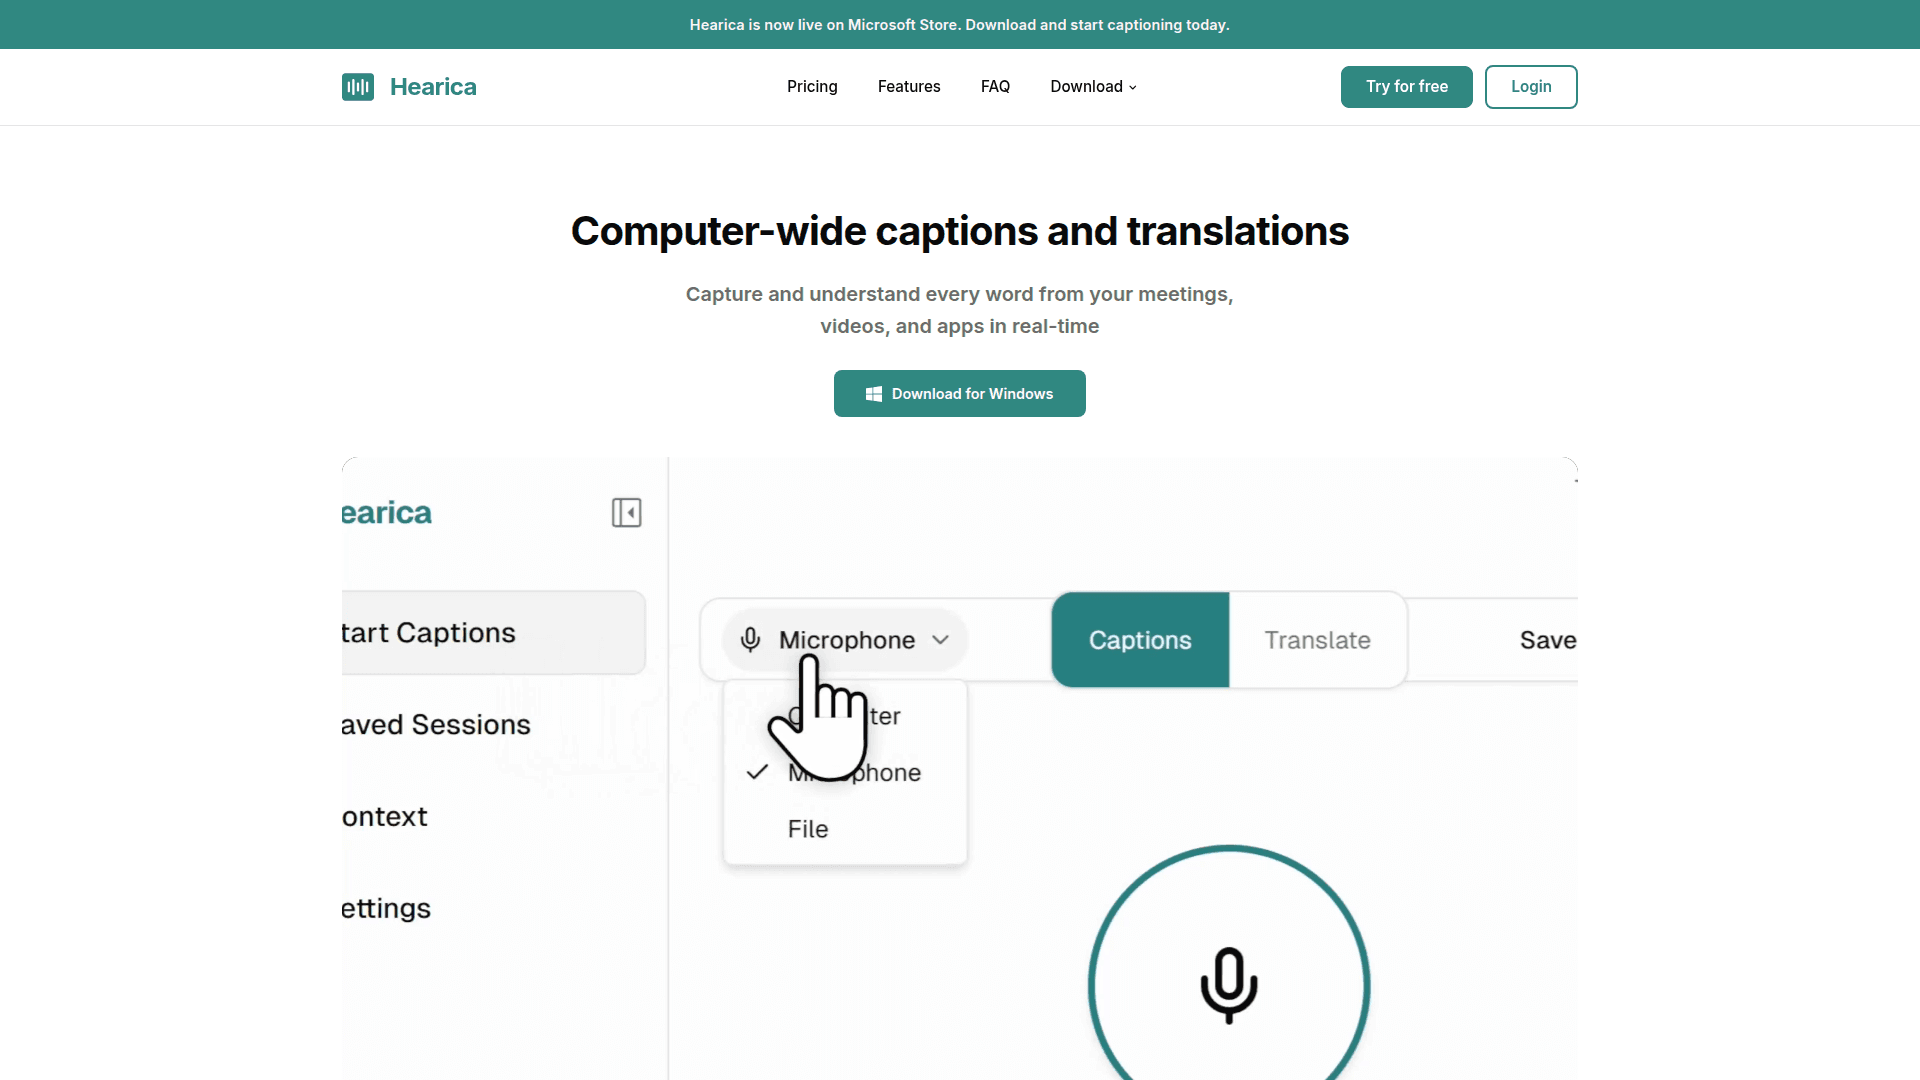The height and width of the screenshot is (1080, 1920).
Task: Open the FAQ navigation link
Action: pyautogui.click(x=995, y=87)
